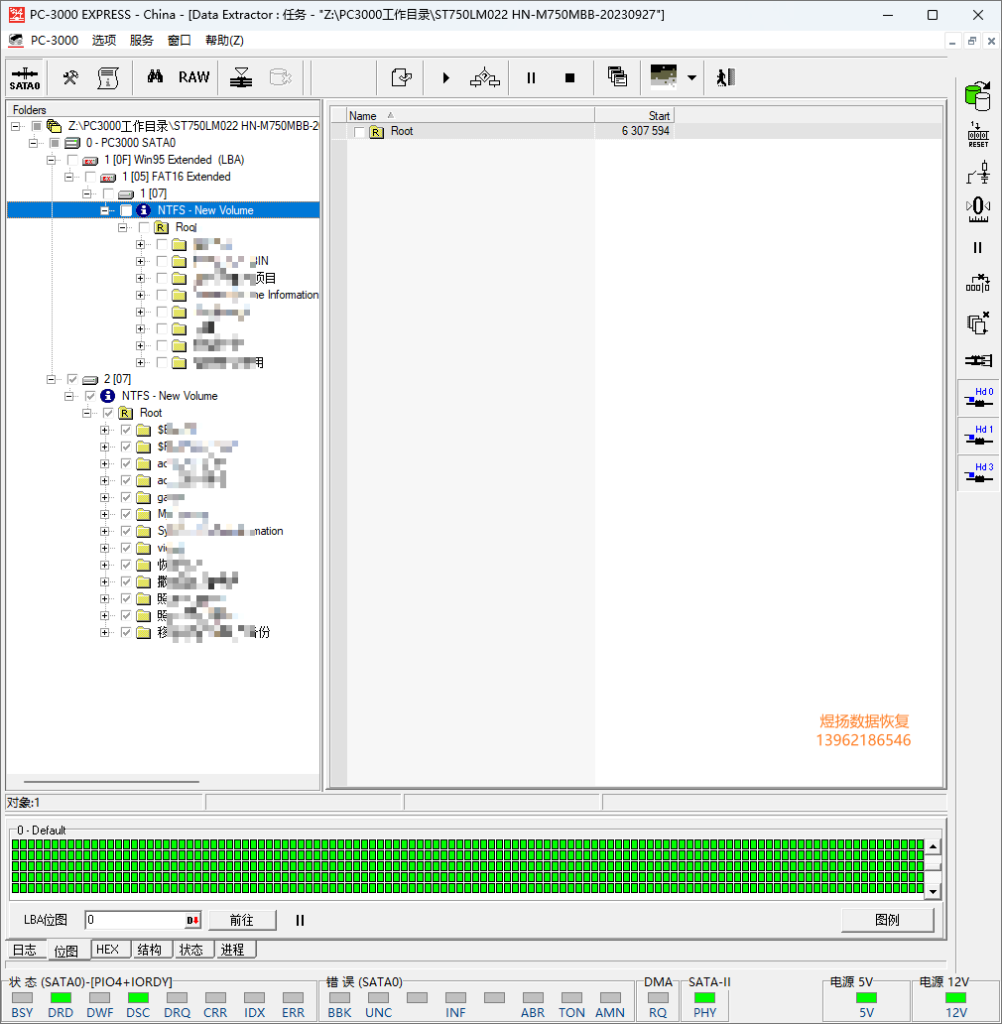Pause the task from the main toolbar

pyautogui.click(x=531, y=78)
